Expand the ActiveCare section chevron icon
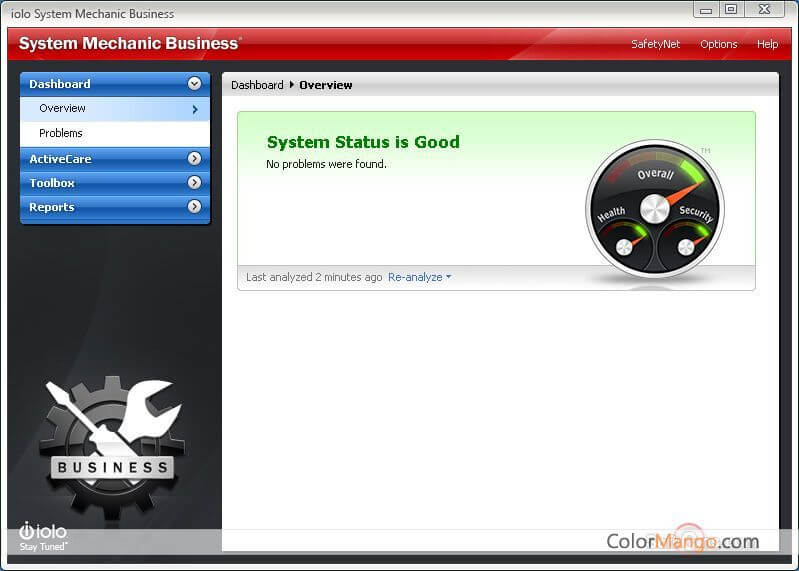 point(194,158)
